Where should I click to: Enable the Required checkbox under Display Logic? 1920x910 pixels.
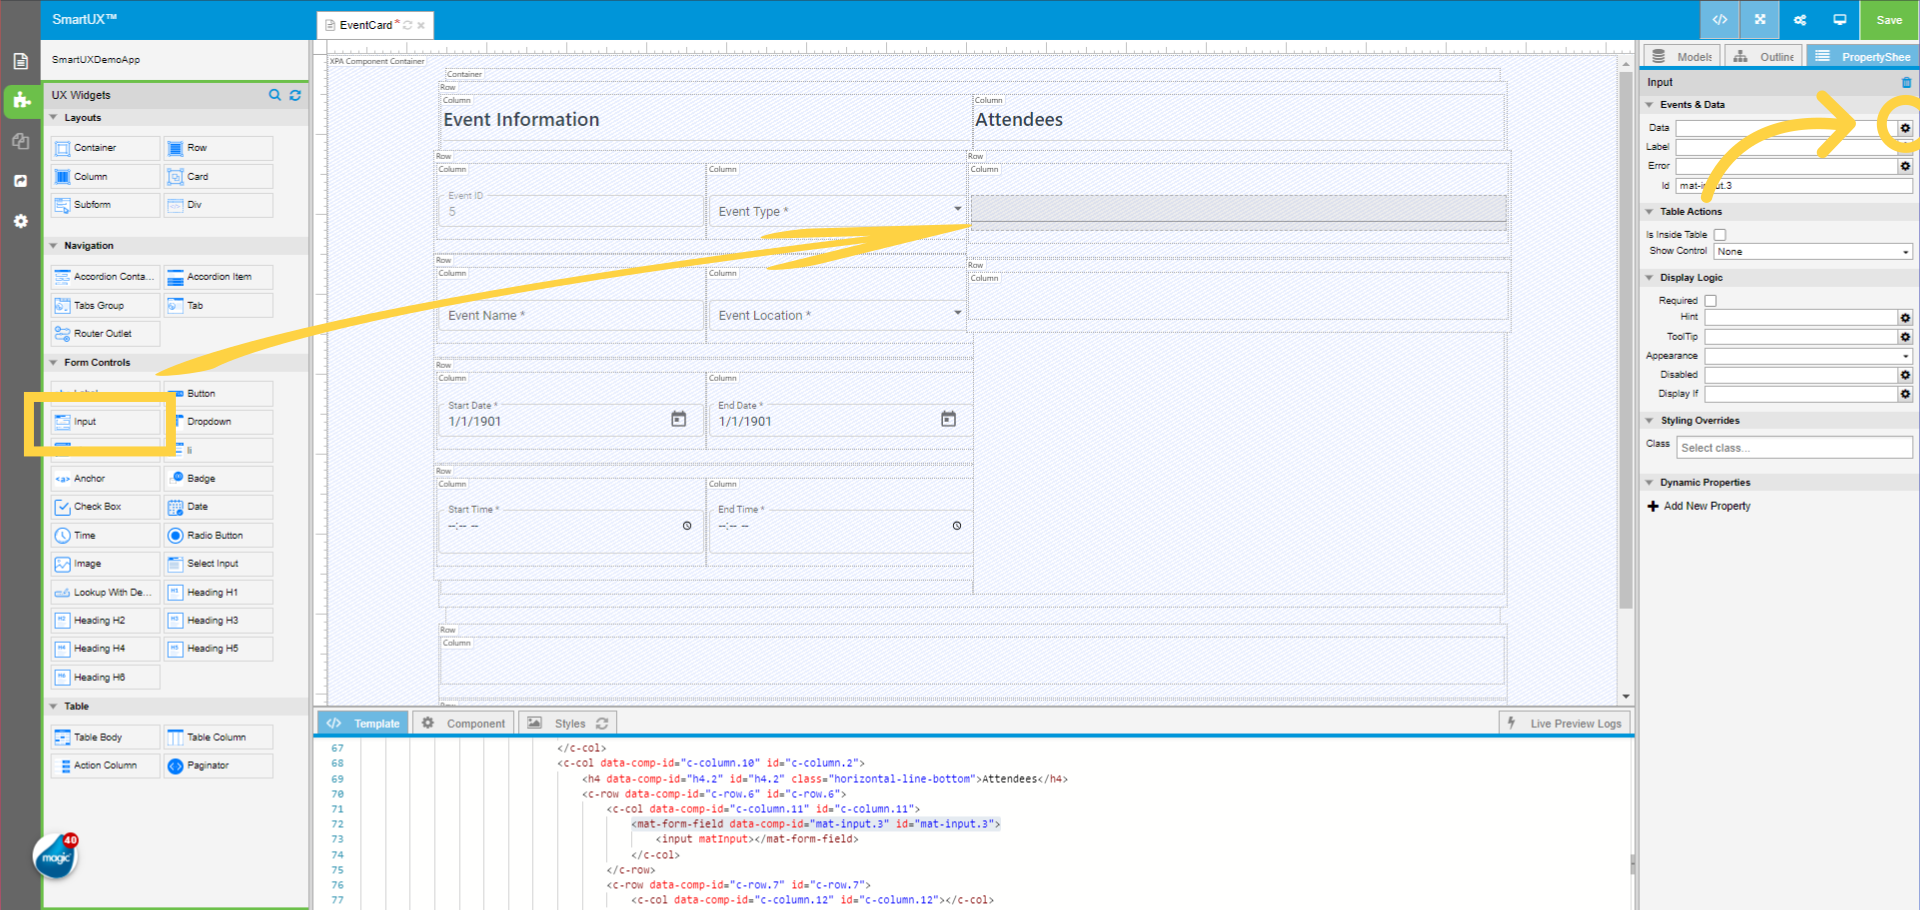pos(1710,300)
